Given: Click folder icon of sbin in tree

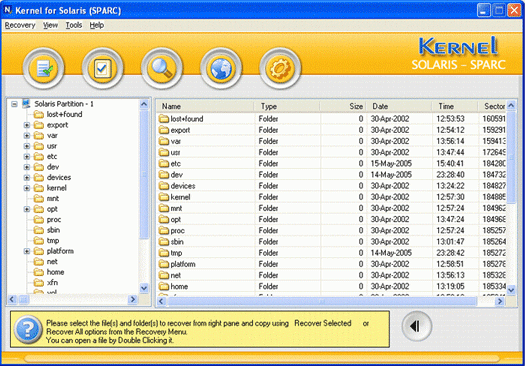Looking at the screenshot, I should (39, 230).
